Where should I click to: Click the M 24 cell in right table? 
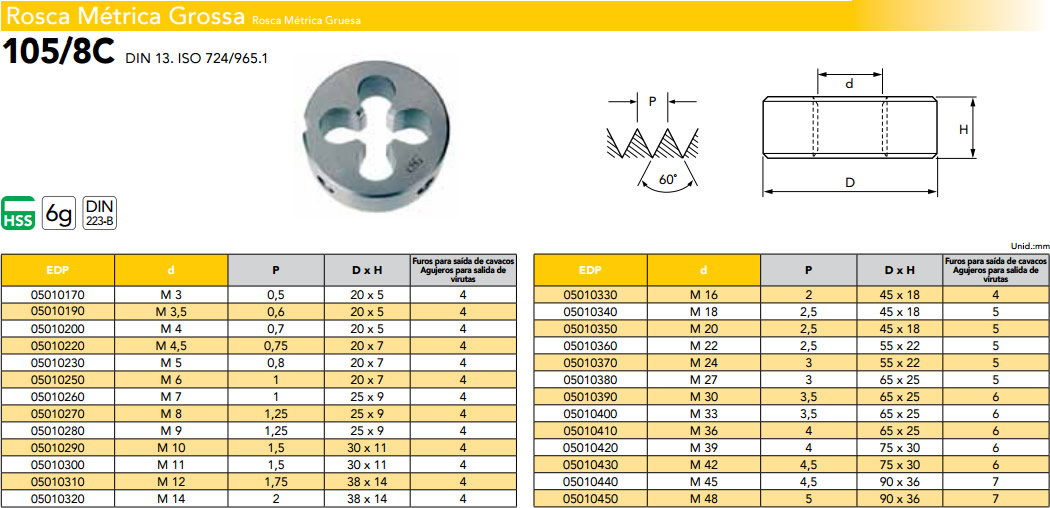pyautogui.click(x=704, y=362)
